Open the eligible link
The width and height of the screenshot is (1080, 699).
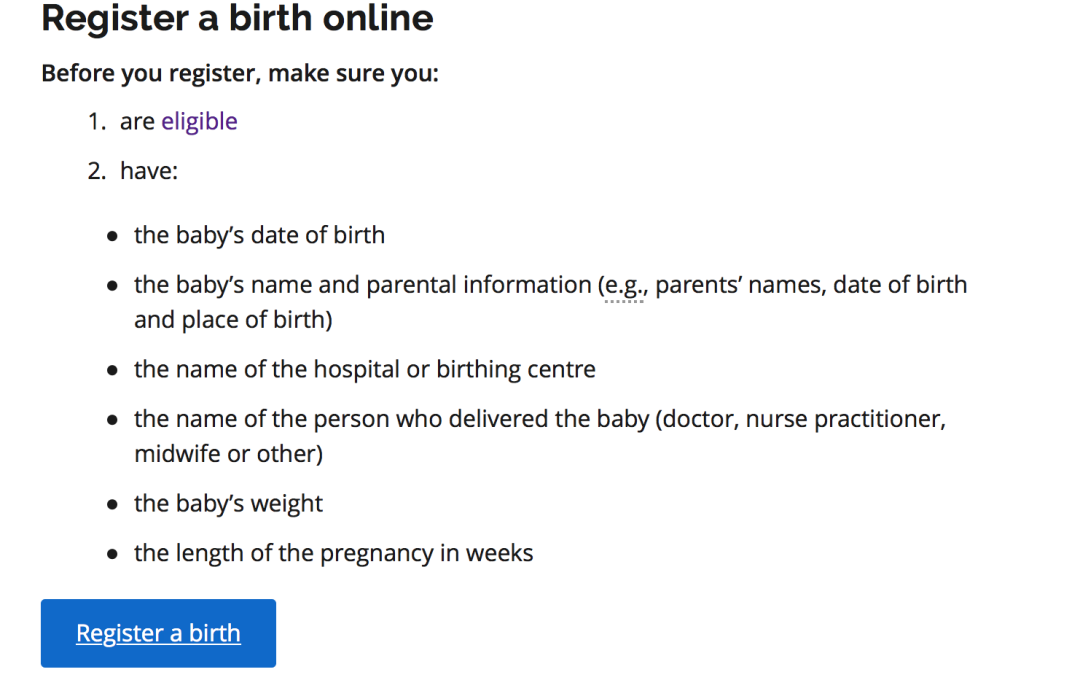tap(199, 122)
